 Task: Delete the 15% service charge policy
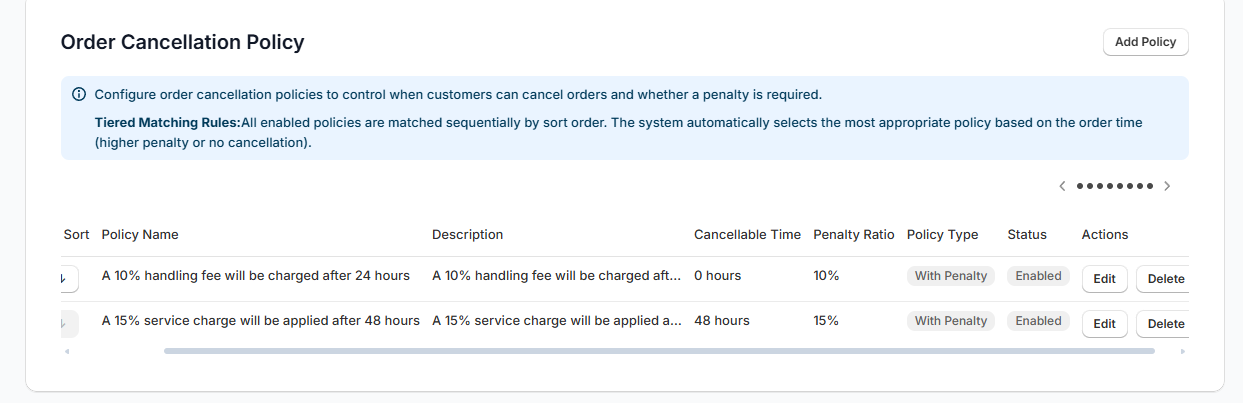pyautogui.click(x=1164, y=324)
